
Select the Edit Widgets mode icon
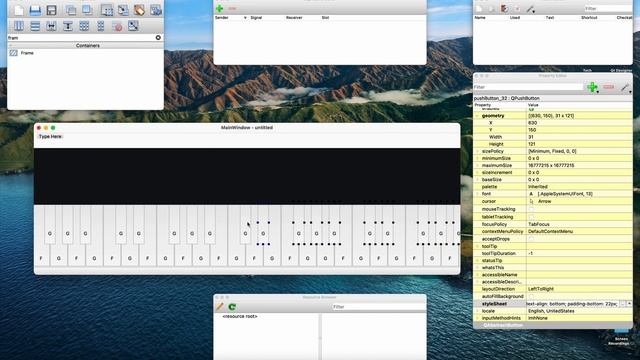coord(107,10)
